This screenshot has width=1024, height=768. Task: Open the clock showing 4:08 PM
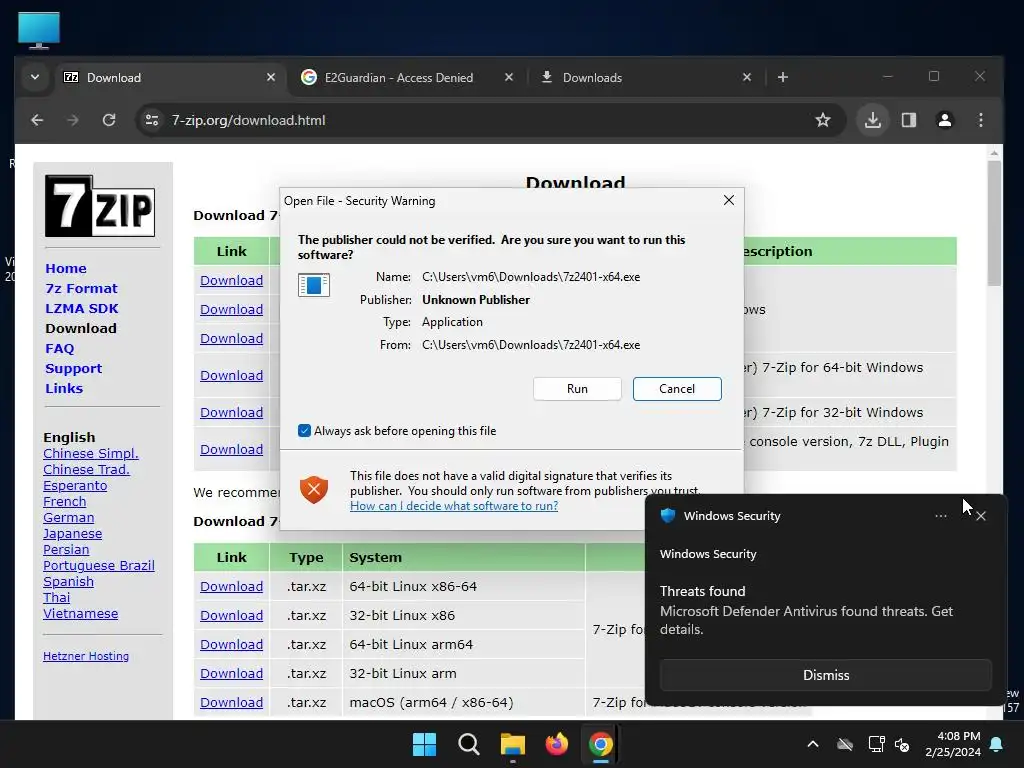(x=953, y=744)
